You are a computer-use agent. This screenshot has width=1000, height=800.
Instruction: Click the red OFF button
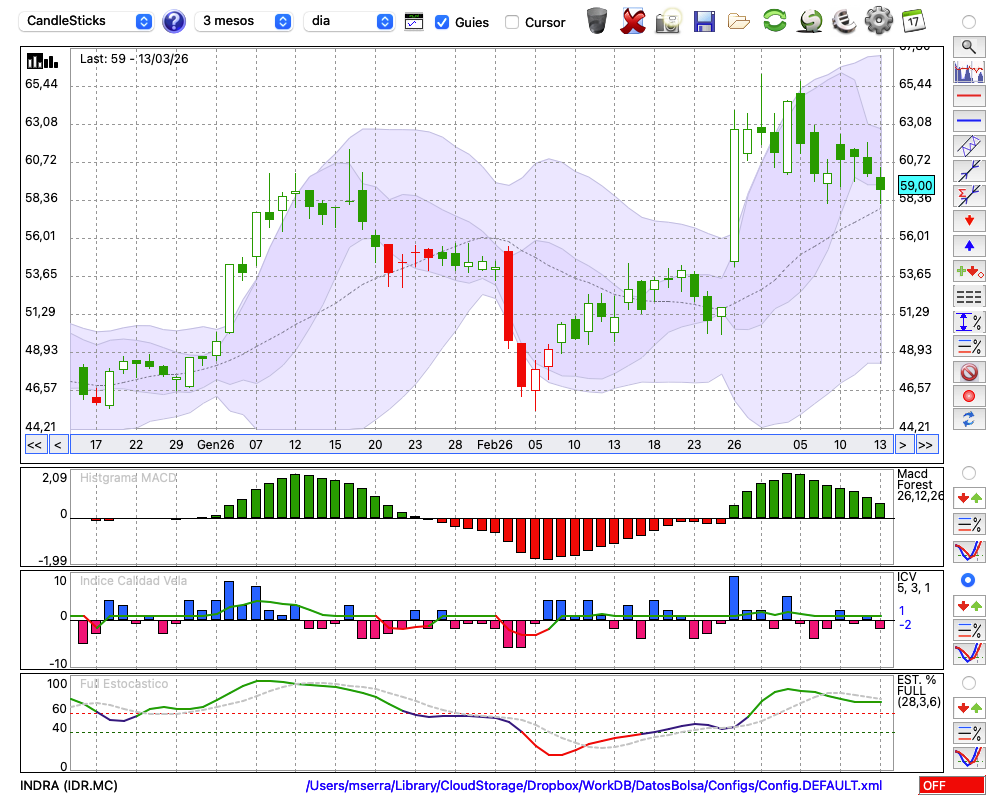click(950, 785)
